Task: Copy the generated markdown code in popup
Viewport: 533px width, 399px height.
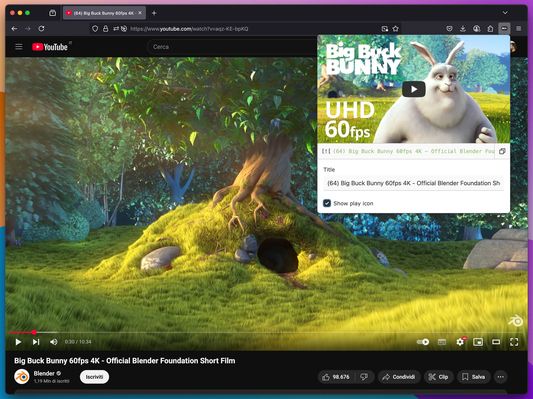Action: [x=502, y=151]
